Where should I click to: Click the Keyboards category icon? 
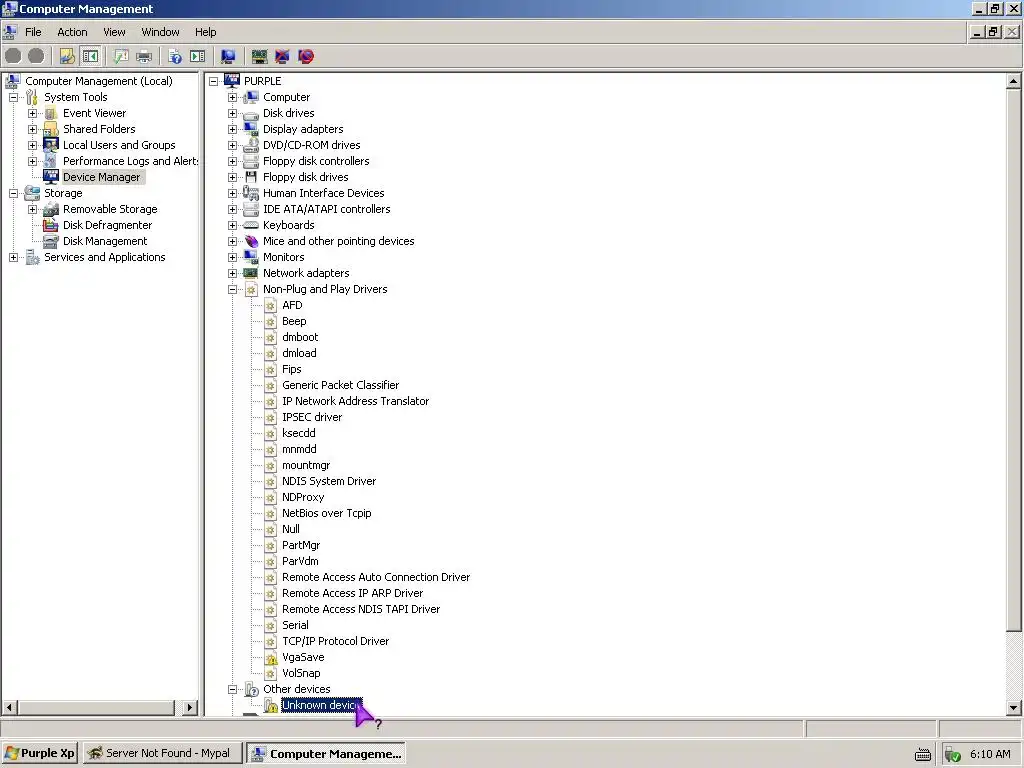click(251, 225)
